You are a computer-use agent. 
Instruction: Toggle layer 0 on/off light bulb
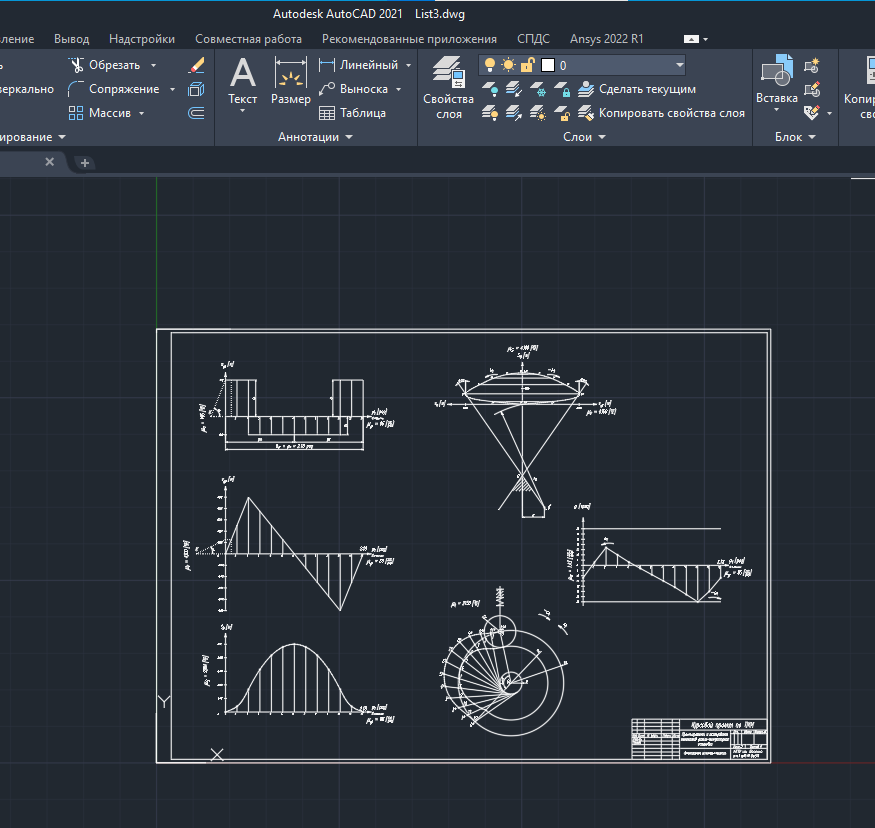point(490,65)
